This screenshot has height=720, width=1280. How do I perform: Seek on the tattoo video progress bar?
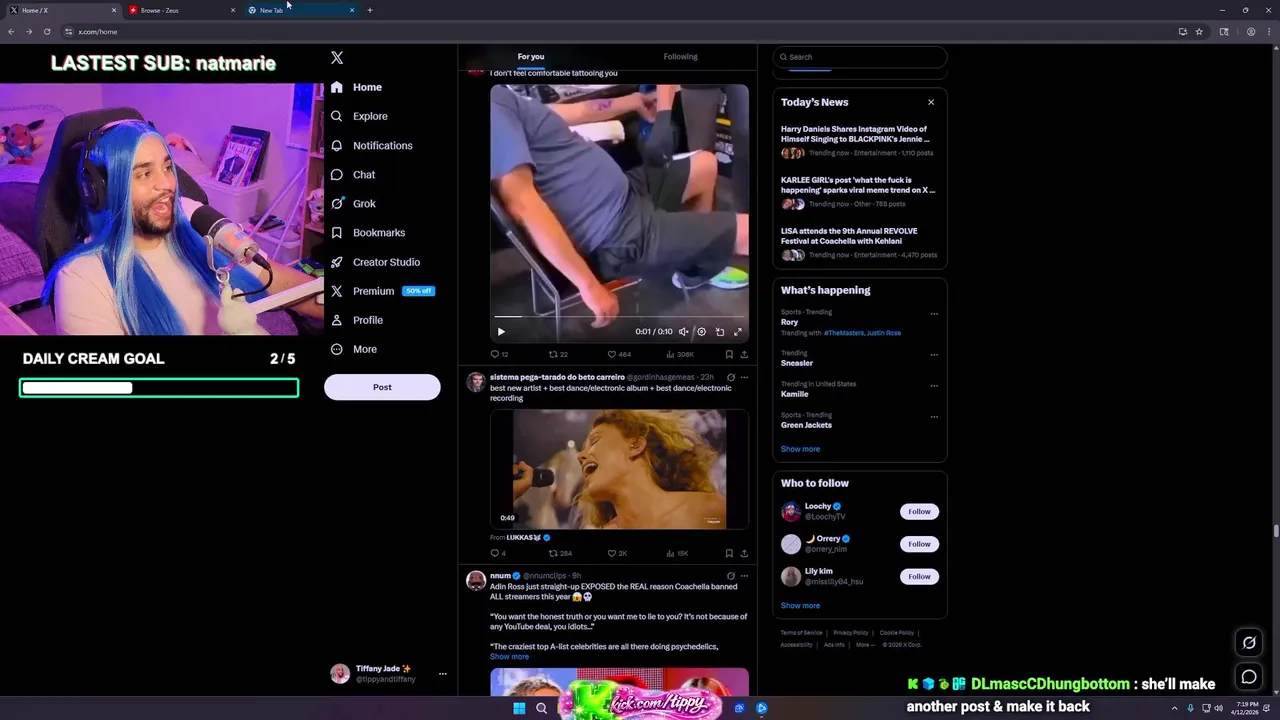pyautogui.click(x=619, y=317)
